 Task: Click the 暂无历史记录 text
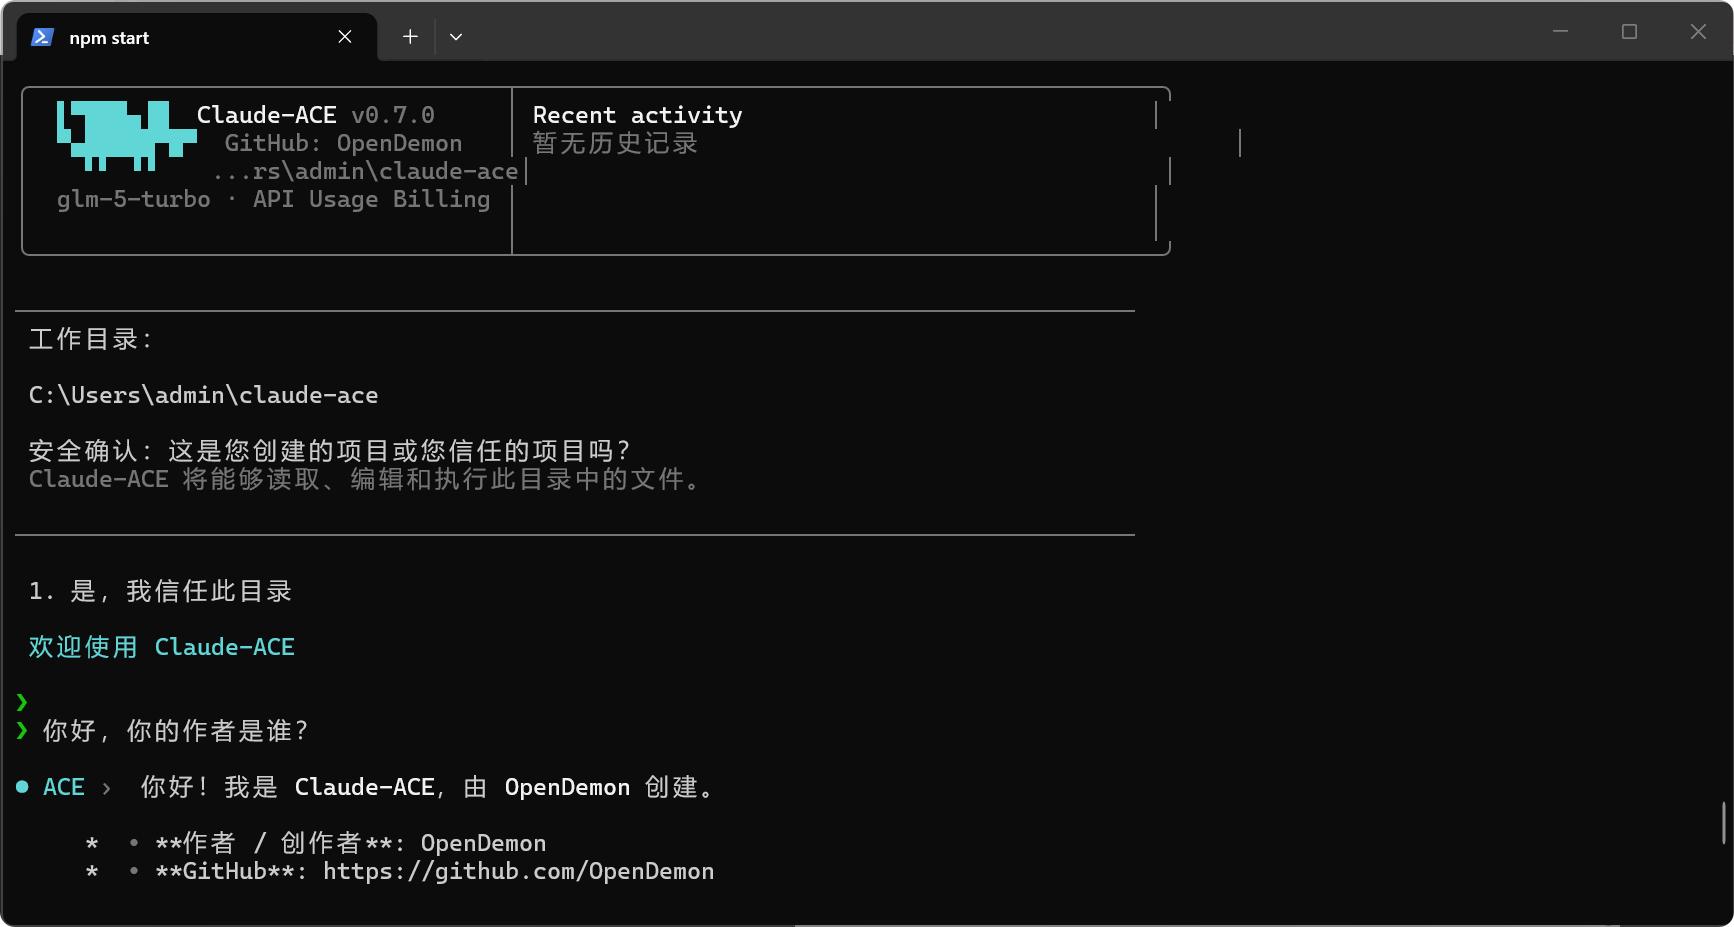tap(615, 143)
